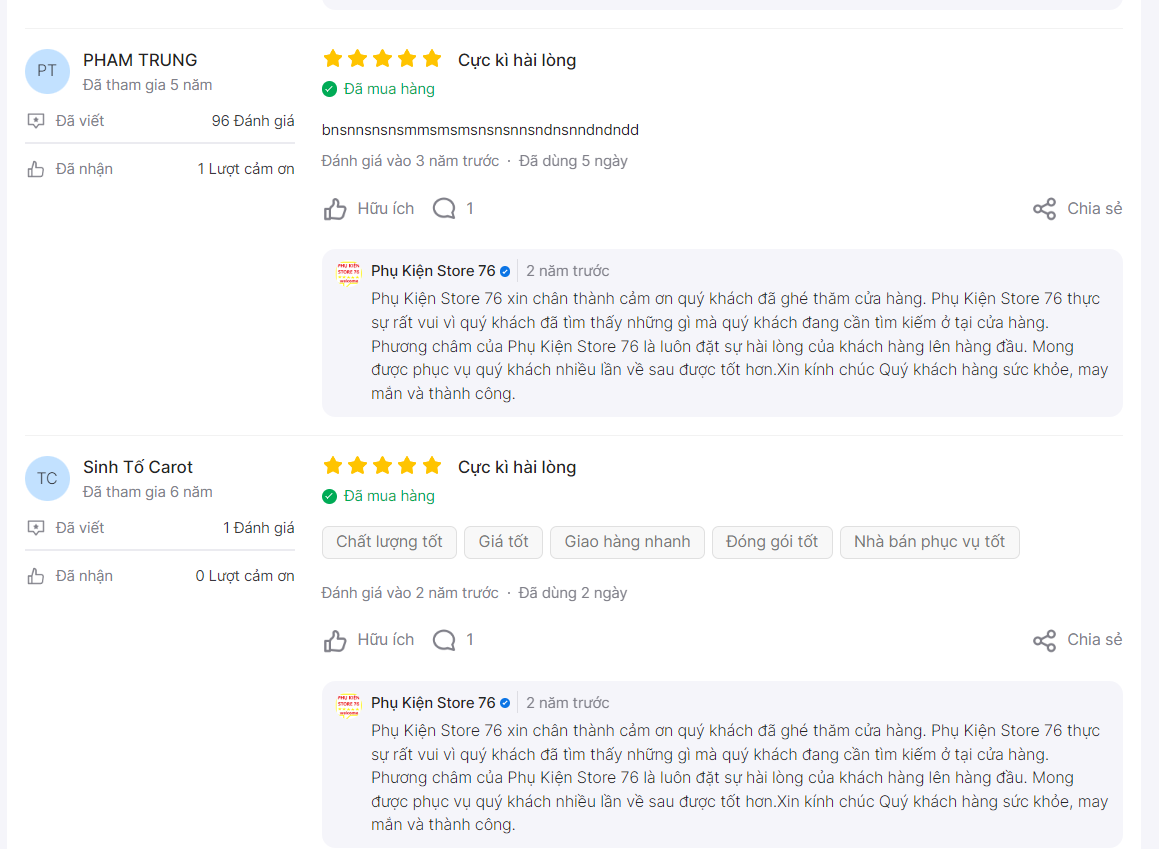Click the PT avatar circle

[47, 71]
